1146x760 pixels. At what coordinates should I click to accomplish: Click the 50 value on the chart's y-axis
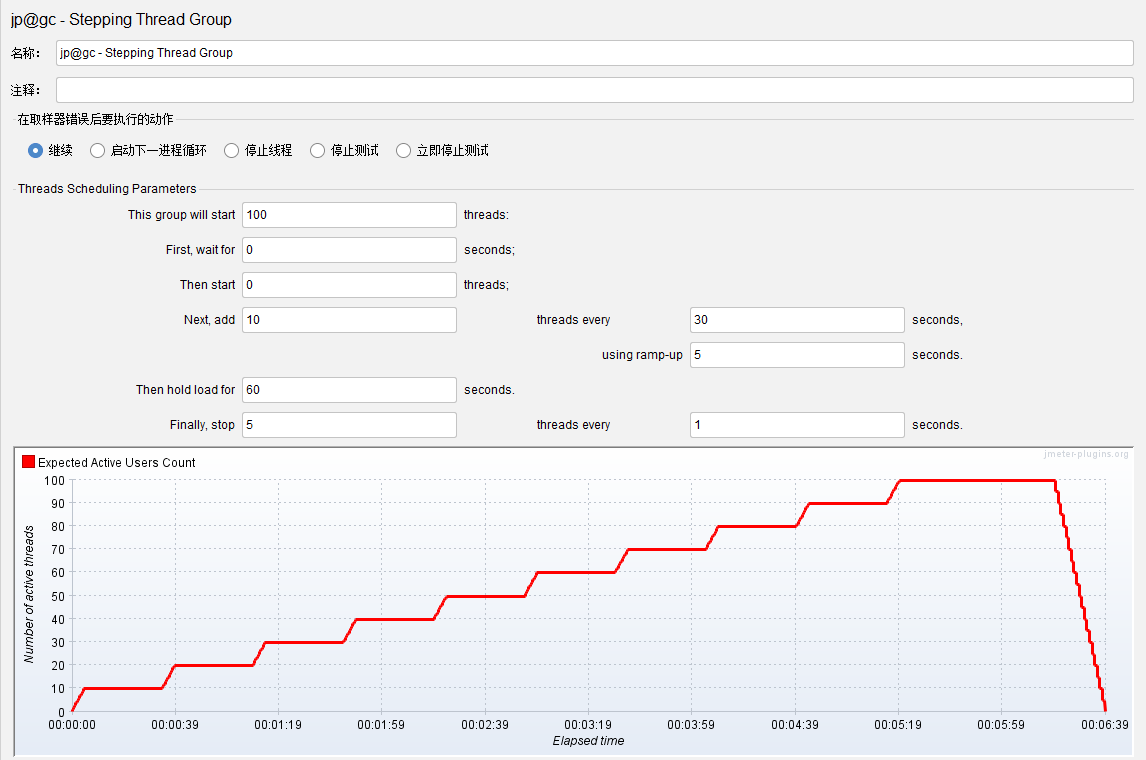(58, 596)
